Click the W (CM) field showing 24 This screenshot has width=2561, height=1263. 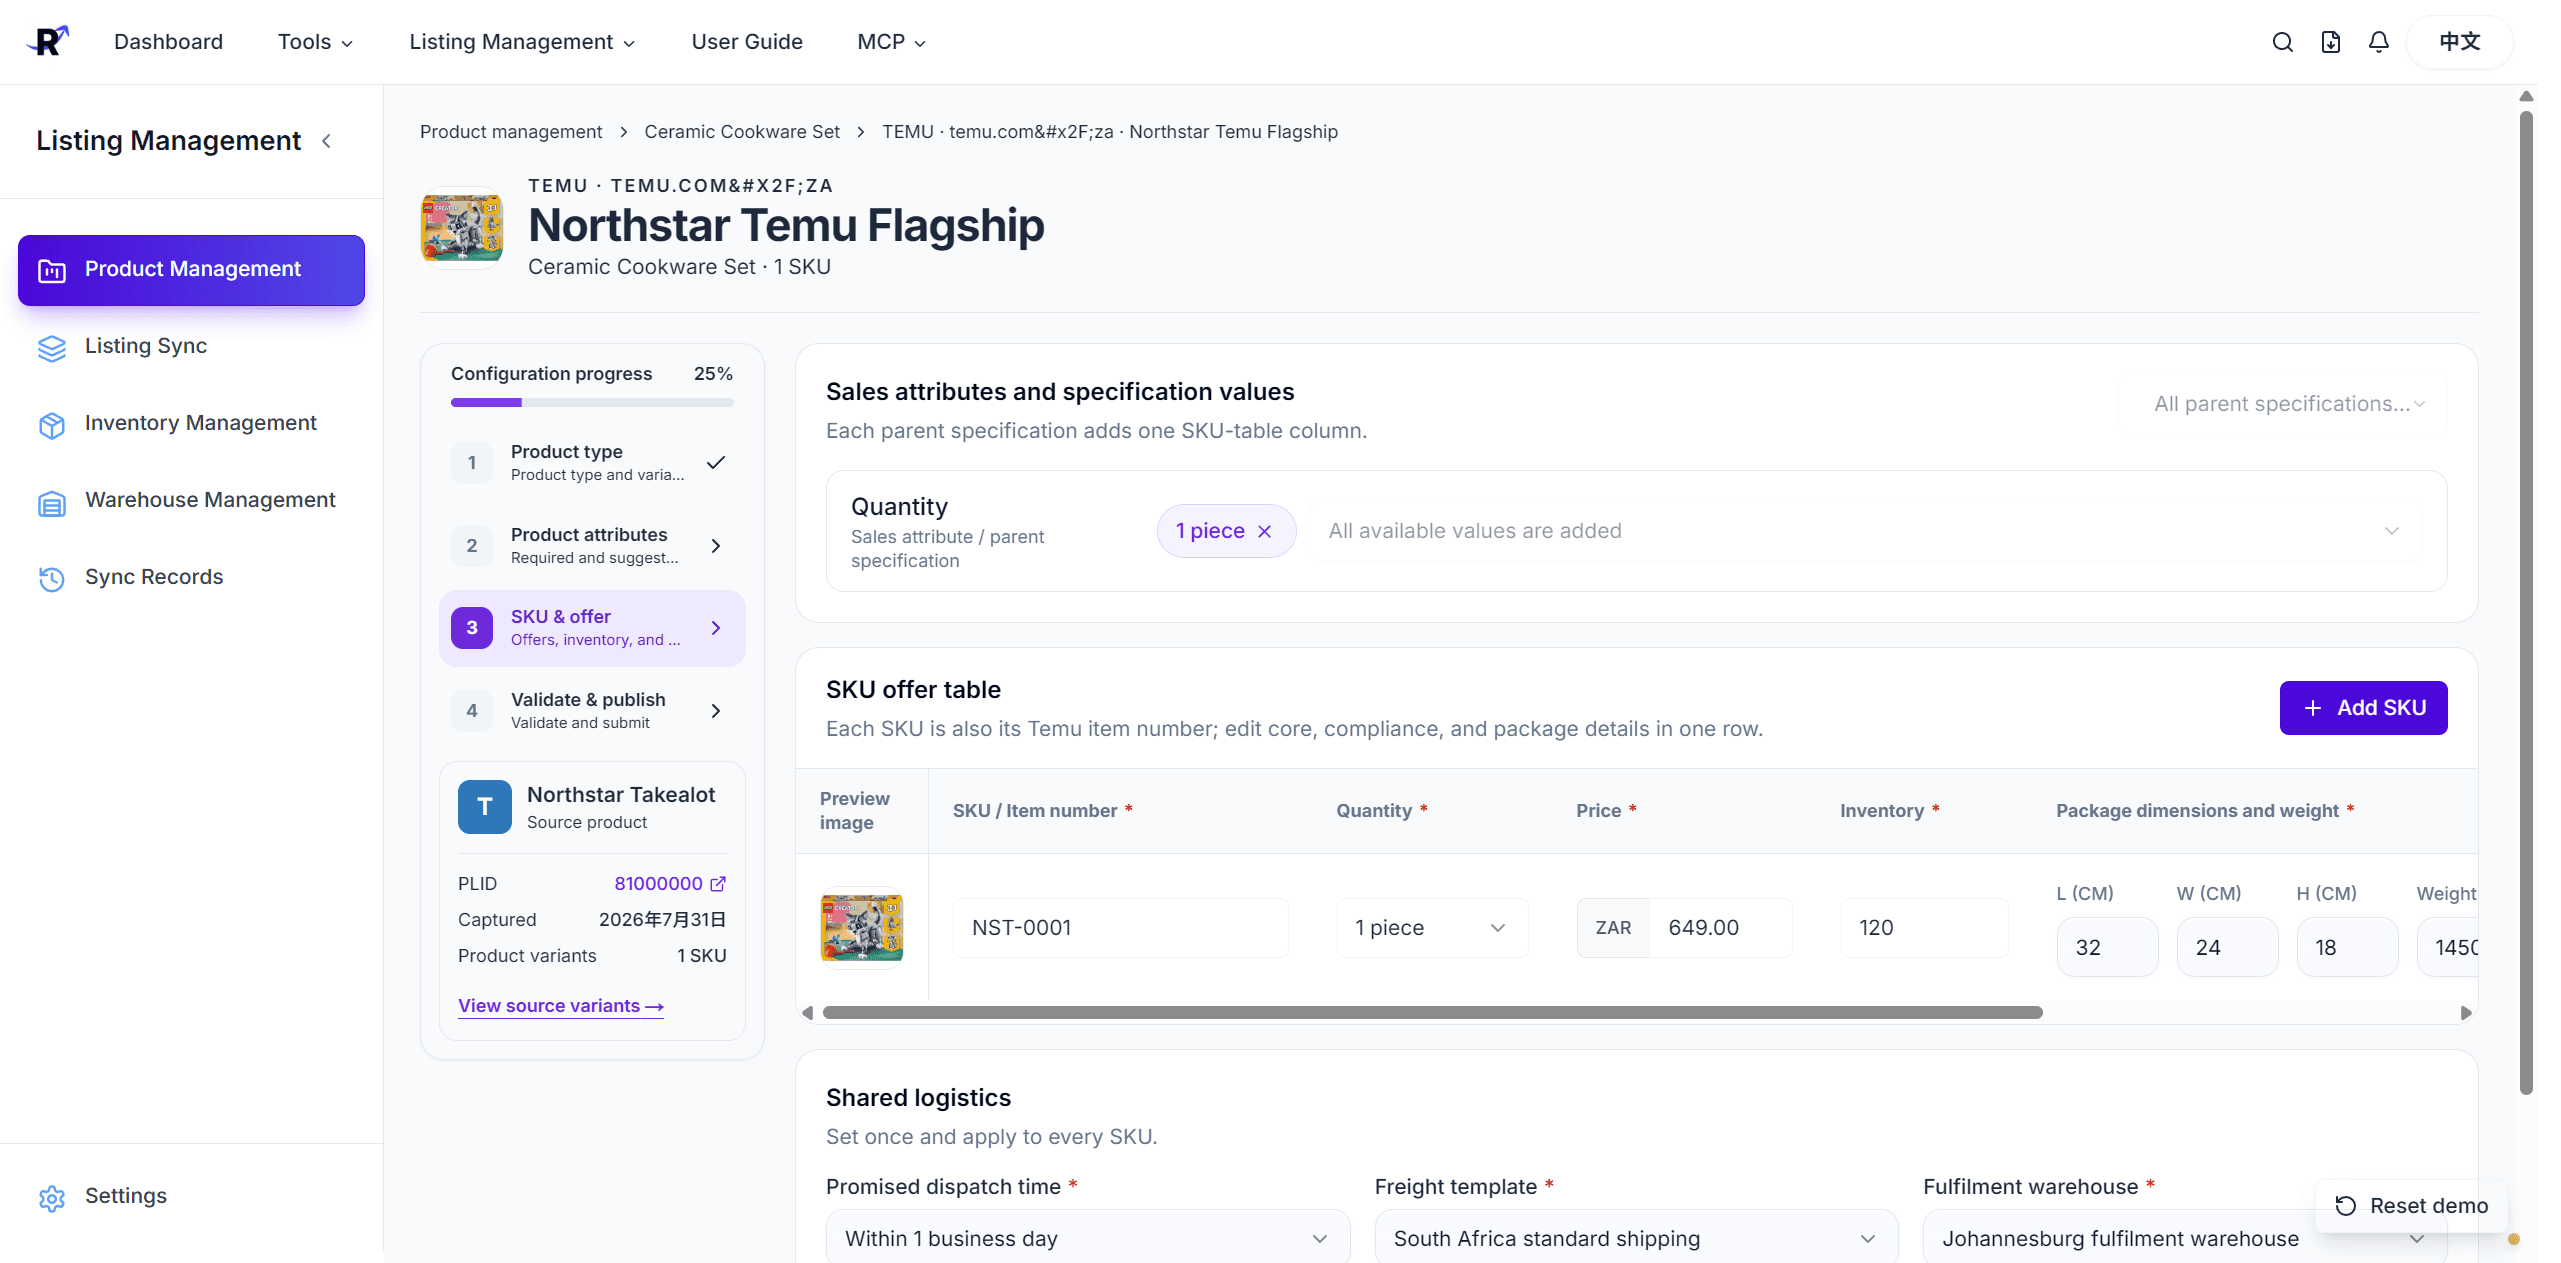coord(2227,948)
